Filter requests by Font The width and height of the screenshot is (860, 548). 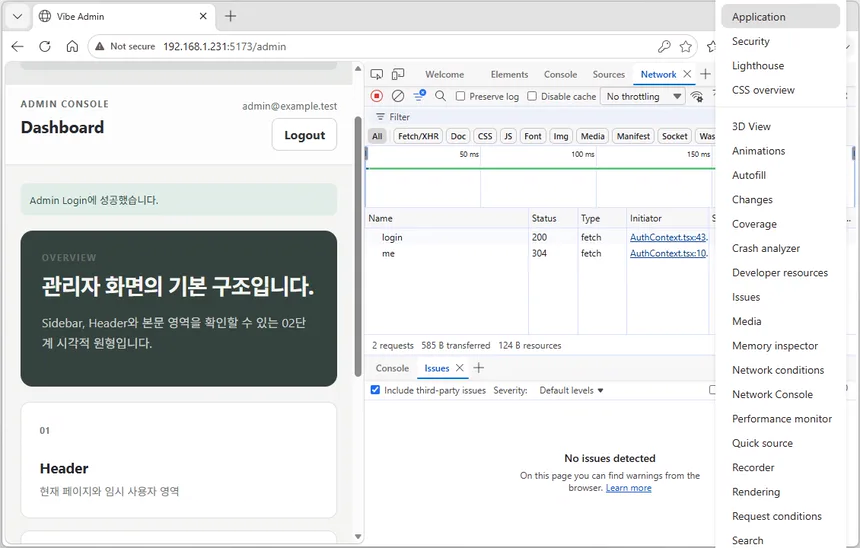(x=533, y=136)
